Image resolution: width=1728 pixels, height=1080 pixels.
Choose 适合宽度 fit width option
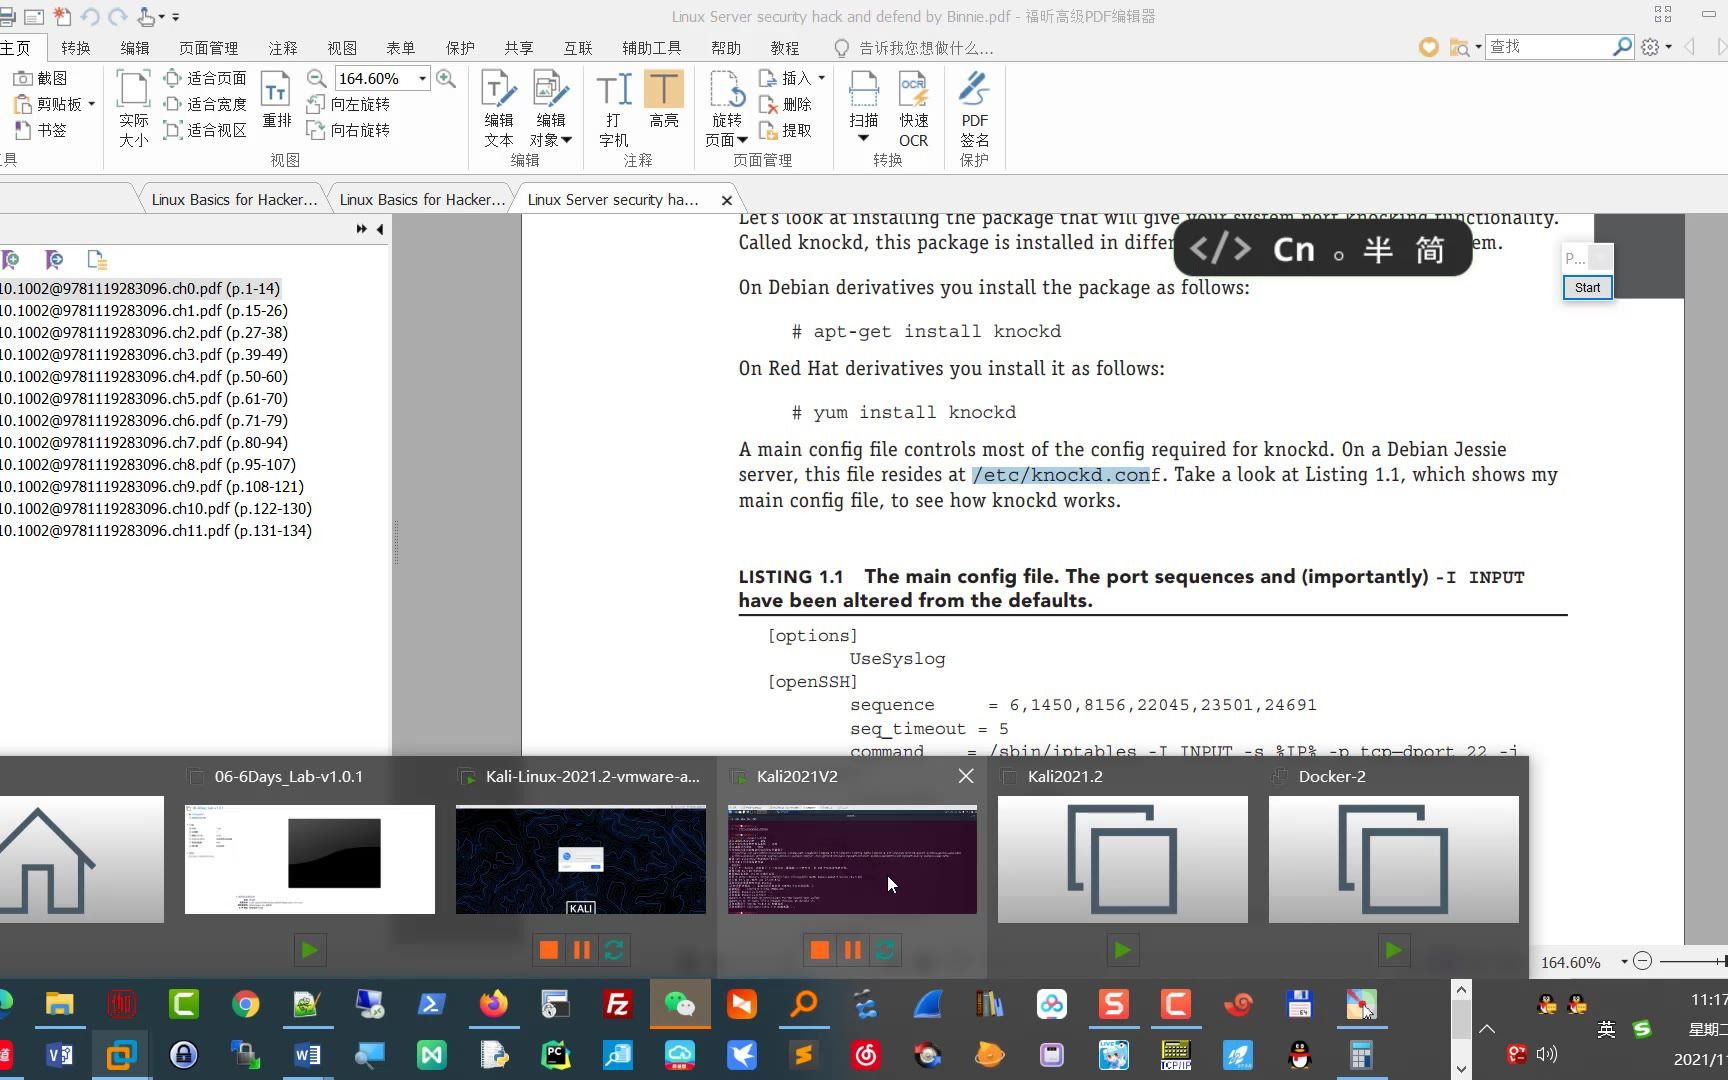click(205, 104)
